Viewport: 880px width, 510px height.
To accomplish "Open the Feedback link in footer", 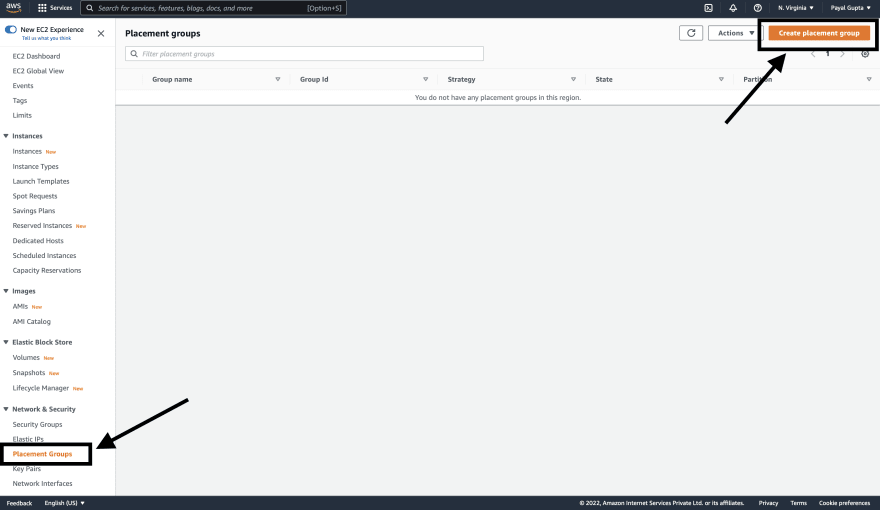I will (20, 503).
